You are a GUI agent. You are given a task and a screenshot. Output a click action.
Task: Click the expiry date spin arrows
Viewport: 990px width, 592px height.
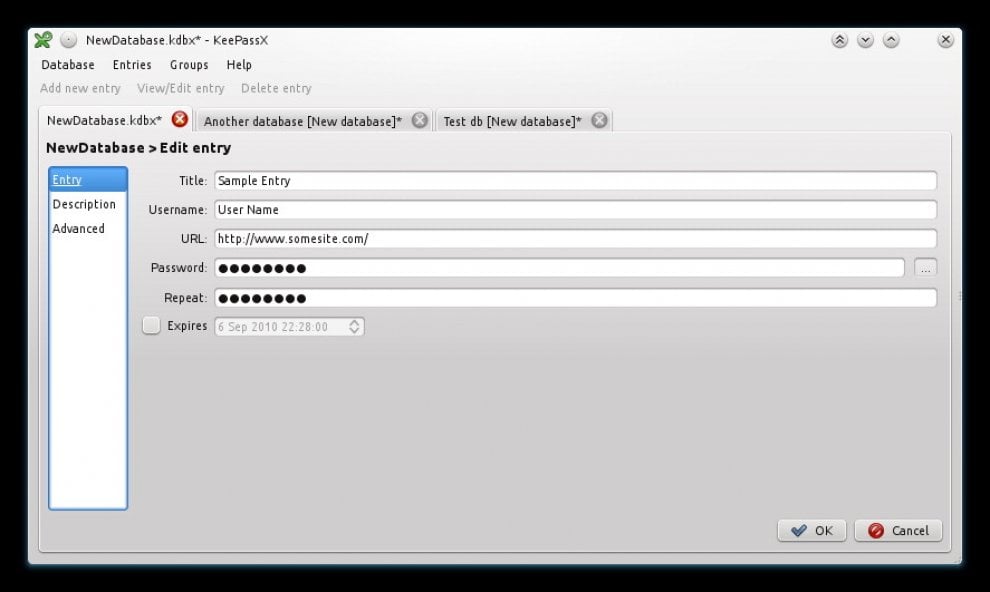[x=354, y=326]
